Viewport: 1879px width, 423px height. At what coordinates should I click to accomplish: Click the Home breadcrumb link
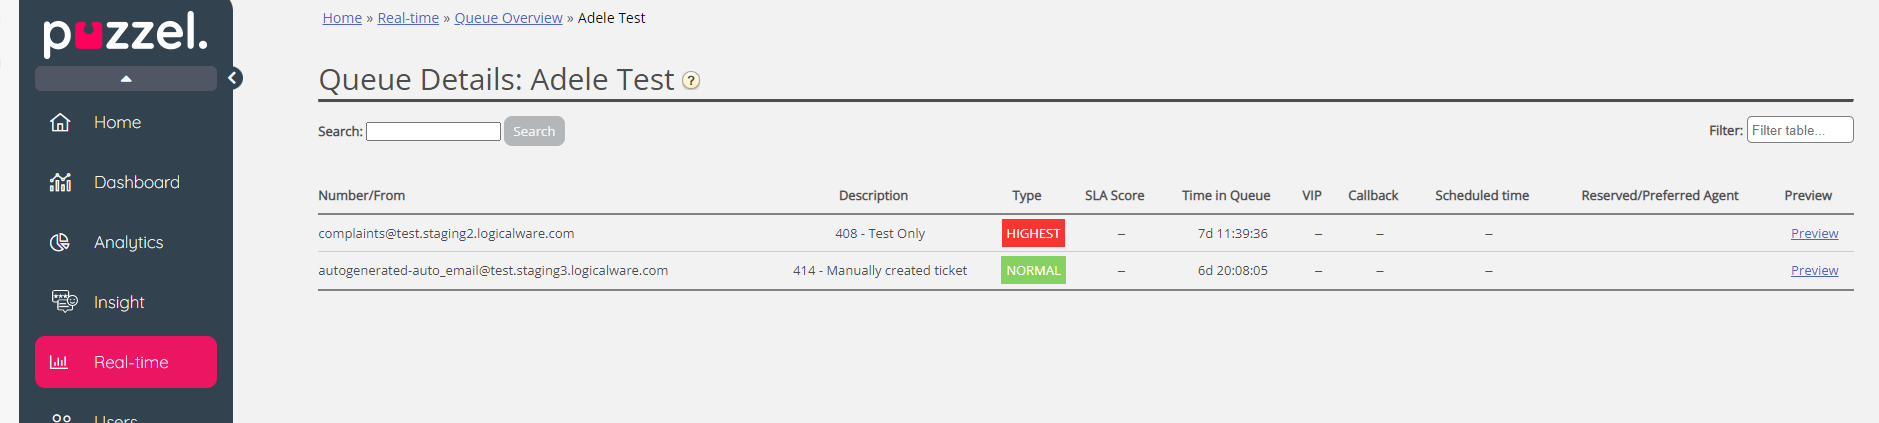point(342,18)
